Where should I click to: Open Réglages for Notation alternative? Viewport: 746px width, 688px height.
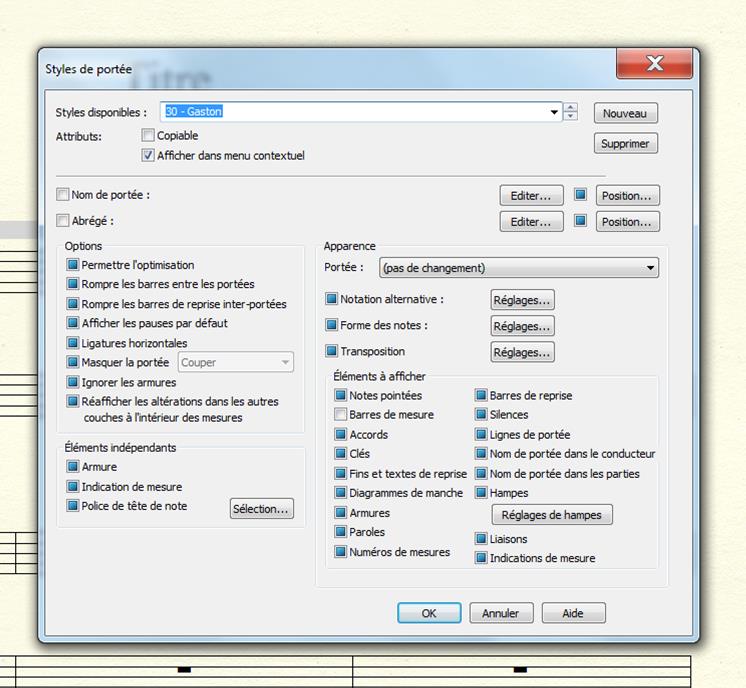point(522,300)
